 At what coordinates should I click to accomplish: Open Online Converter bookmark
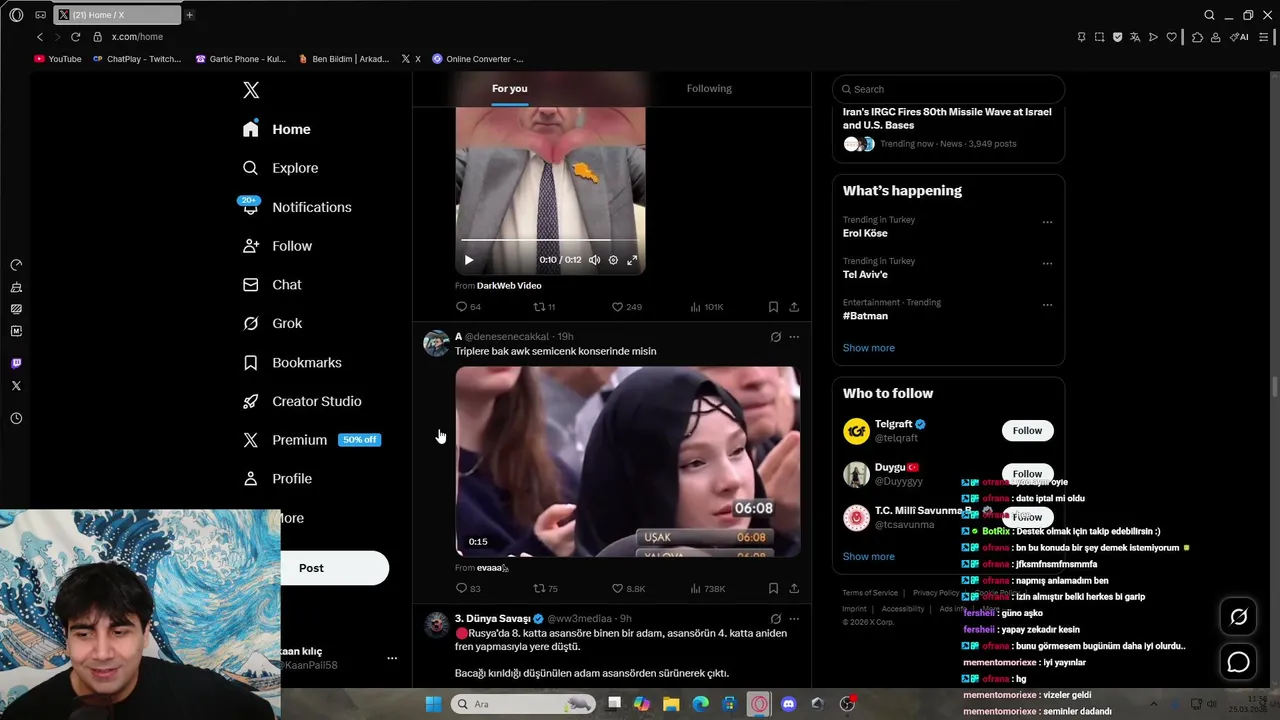pyautogui.click(x=478, y=59)
